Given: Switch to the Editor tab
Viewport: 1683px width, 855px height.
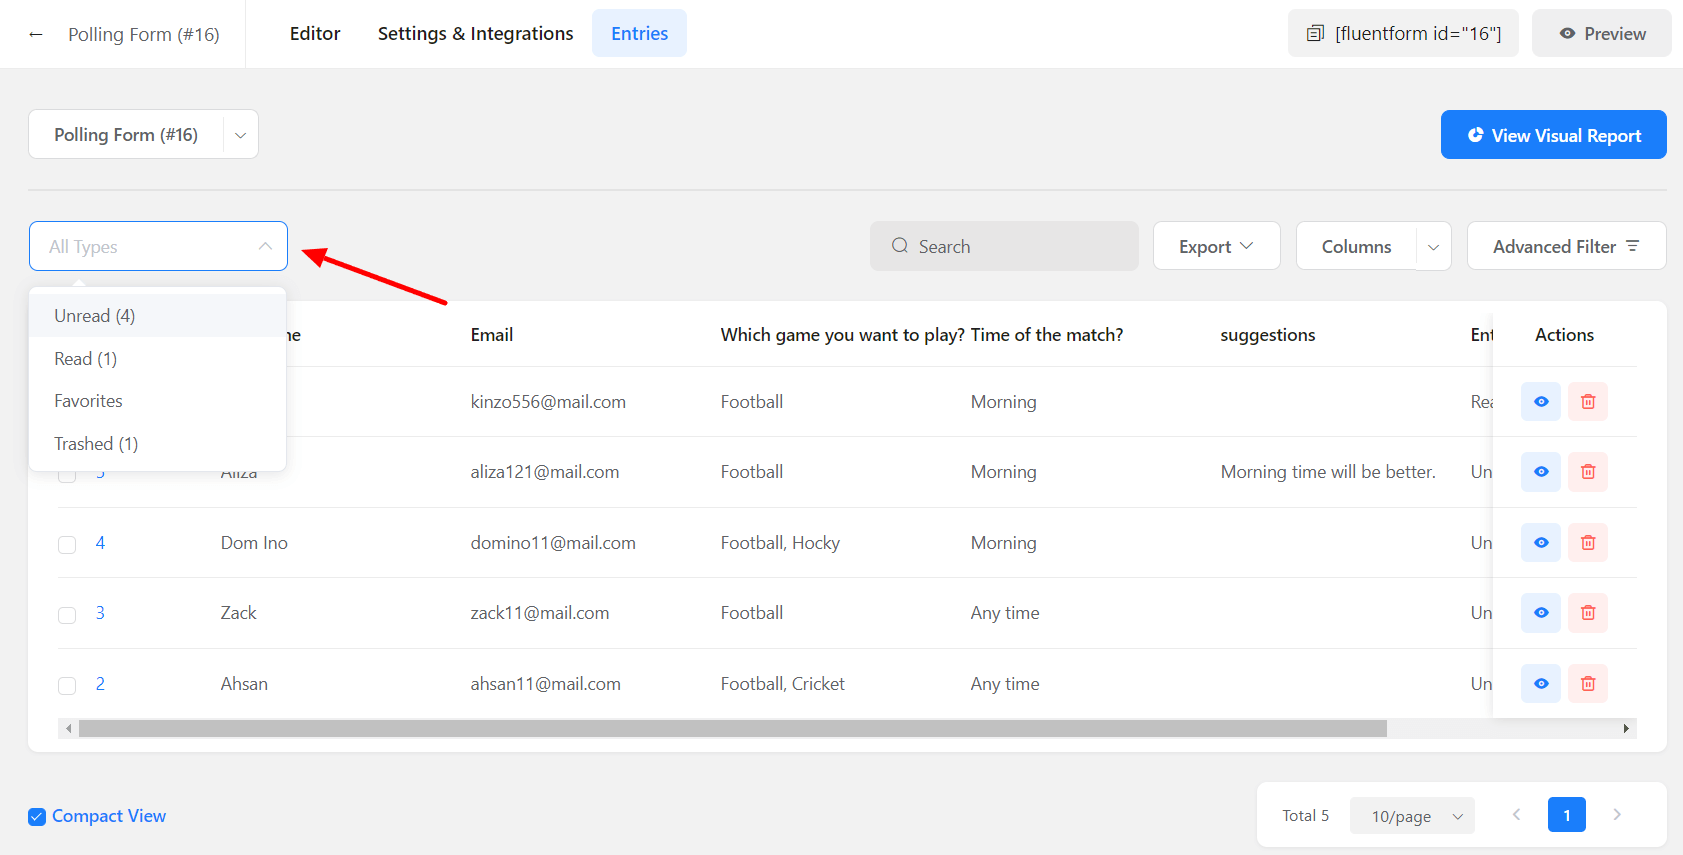Looking at the screenshot, I should tap(315, 34).
